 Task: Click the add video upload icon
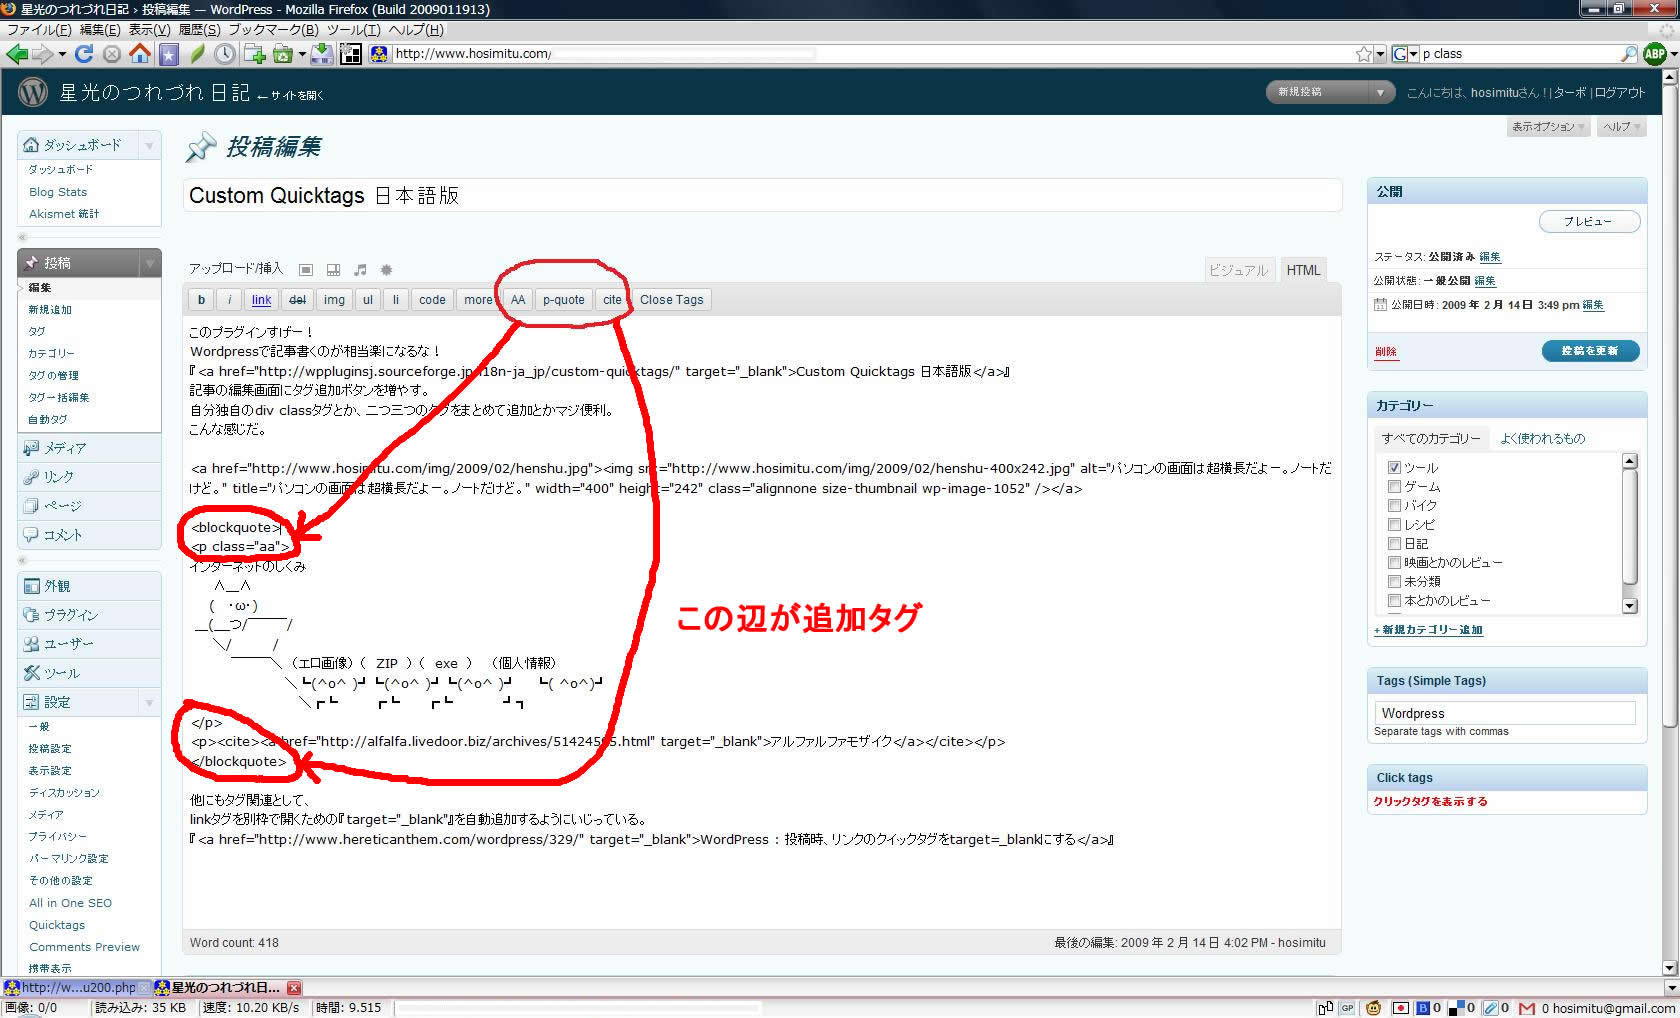[x=333, y=270]
